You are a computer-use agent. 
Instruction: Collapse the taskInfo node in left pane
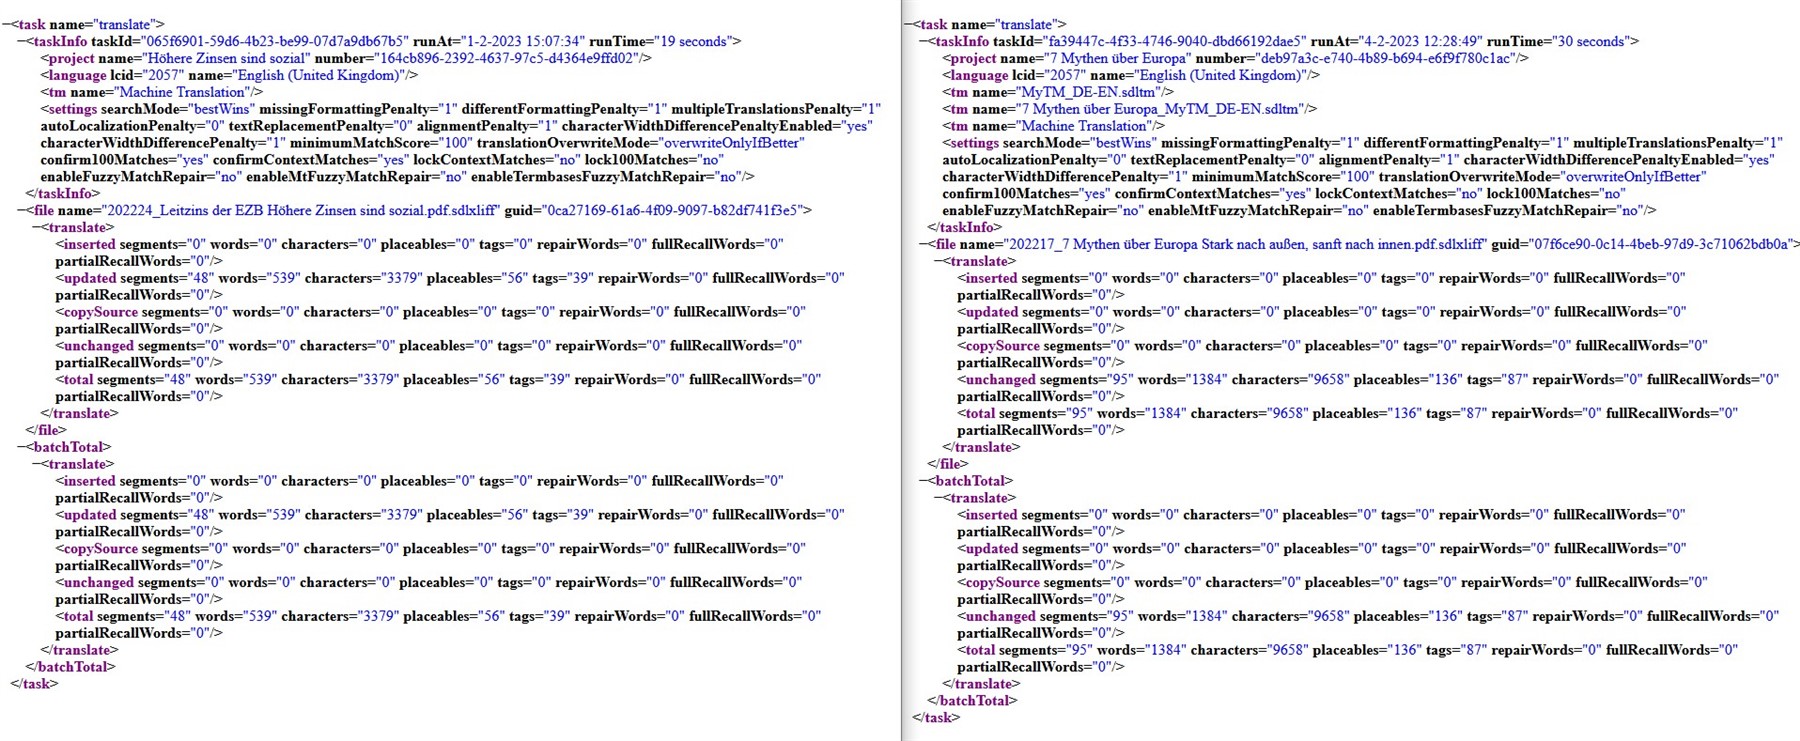[x=21, y=41]
